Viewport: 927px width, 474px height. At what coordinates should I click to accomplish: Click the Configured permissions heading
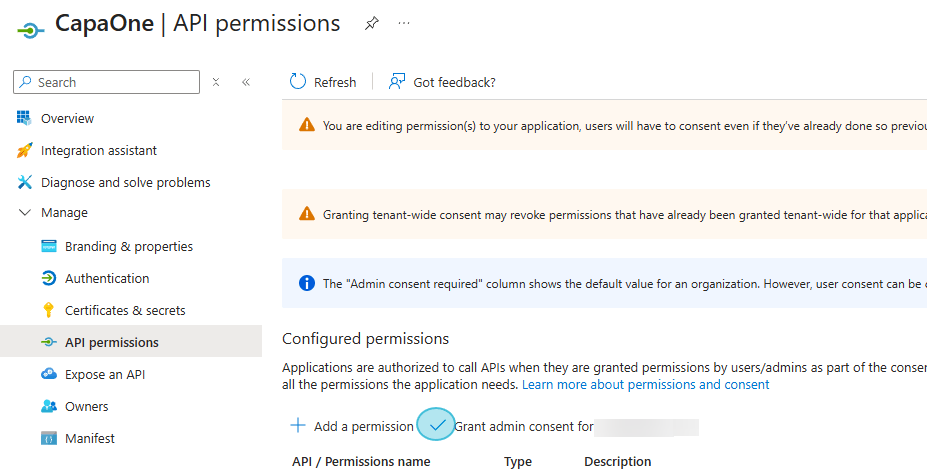pos(365,339)
